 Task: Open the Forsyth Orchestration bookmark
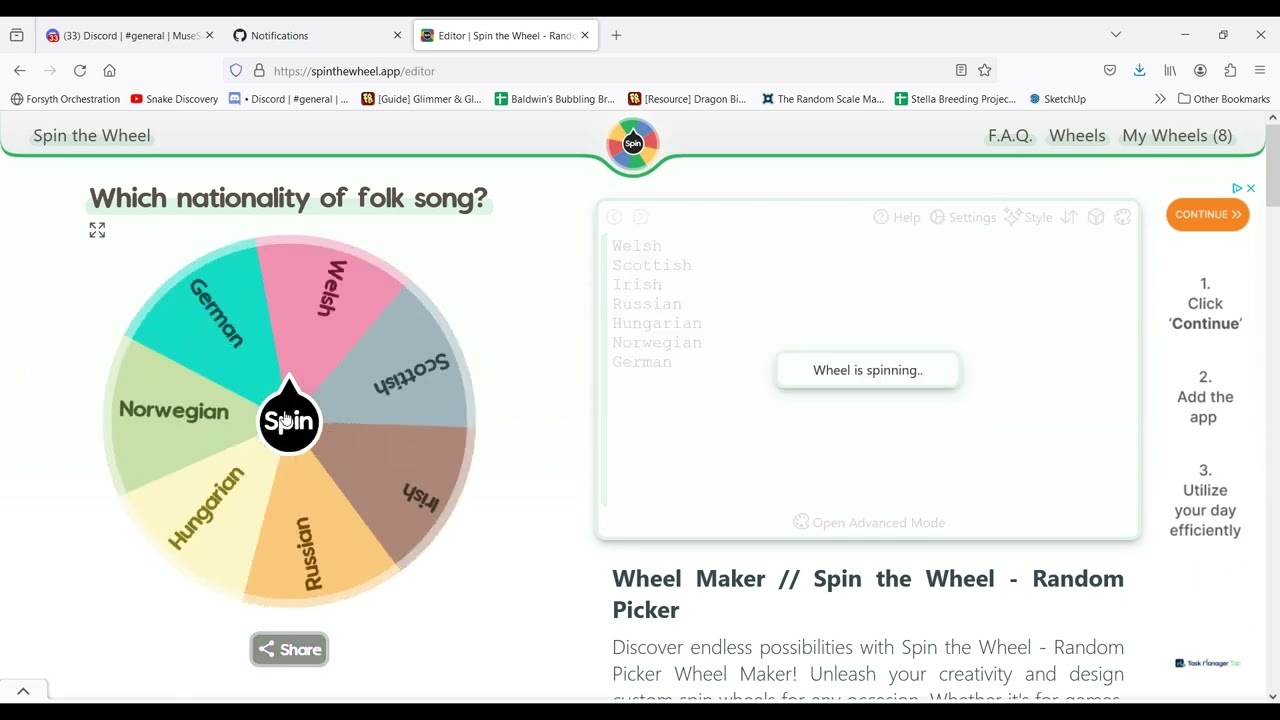65,99
